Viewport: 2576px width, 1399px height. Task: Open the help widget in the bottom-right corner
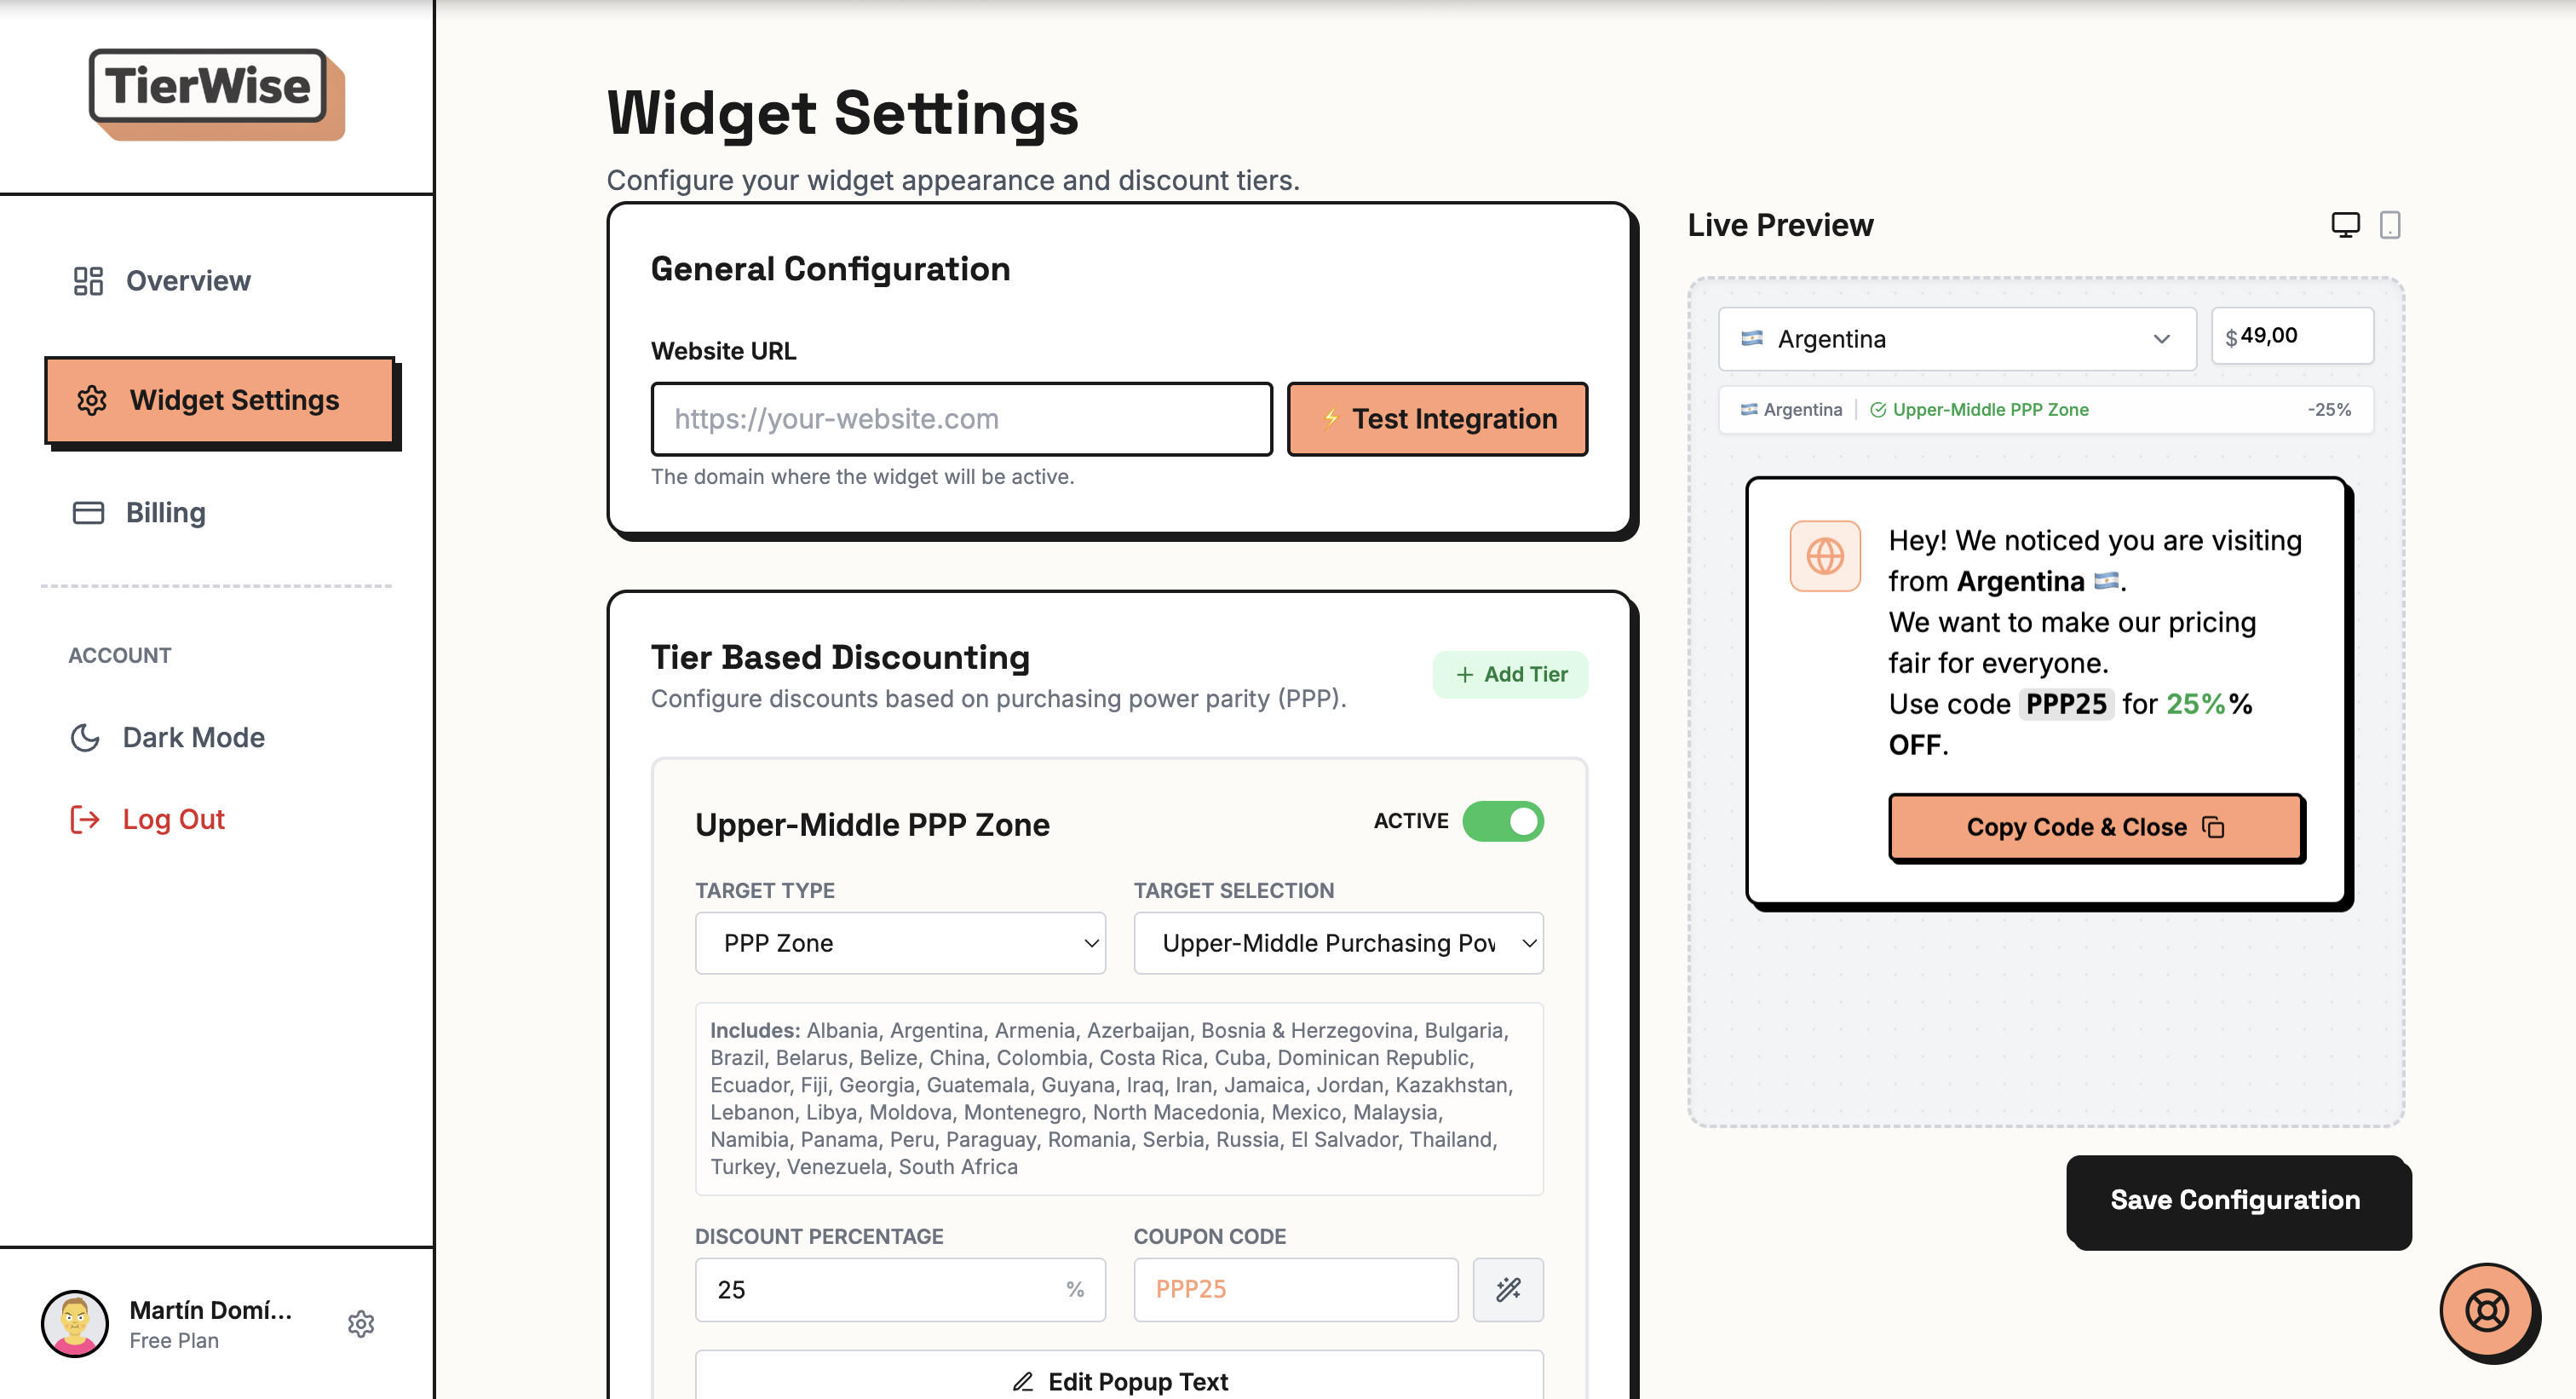pyautogui.click(x=2489, y=1312)
